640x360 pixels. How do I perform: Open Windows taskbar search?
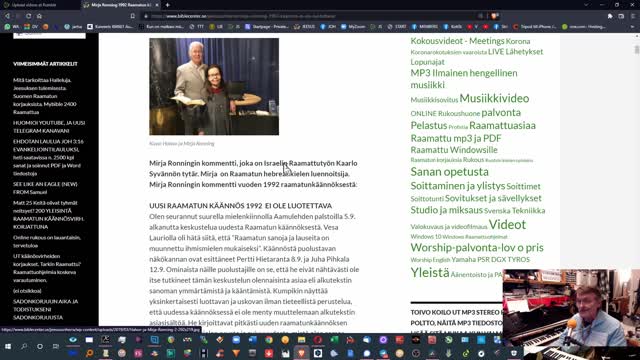coord(24,346)
